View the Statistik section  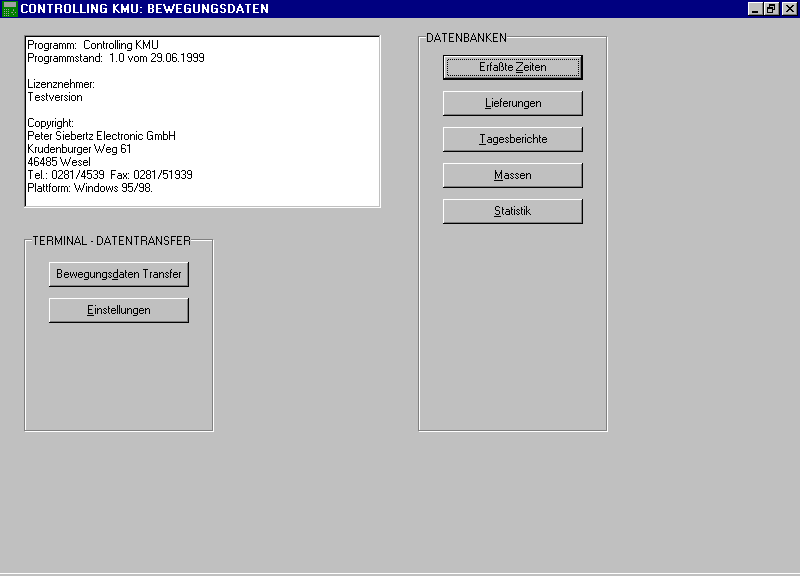click(512, 211)
